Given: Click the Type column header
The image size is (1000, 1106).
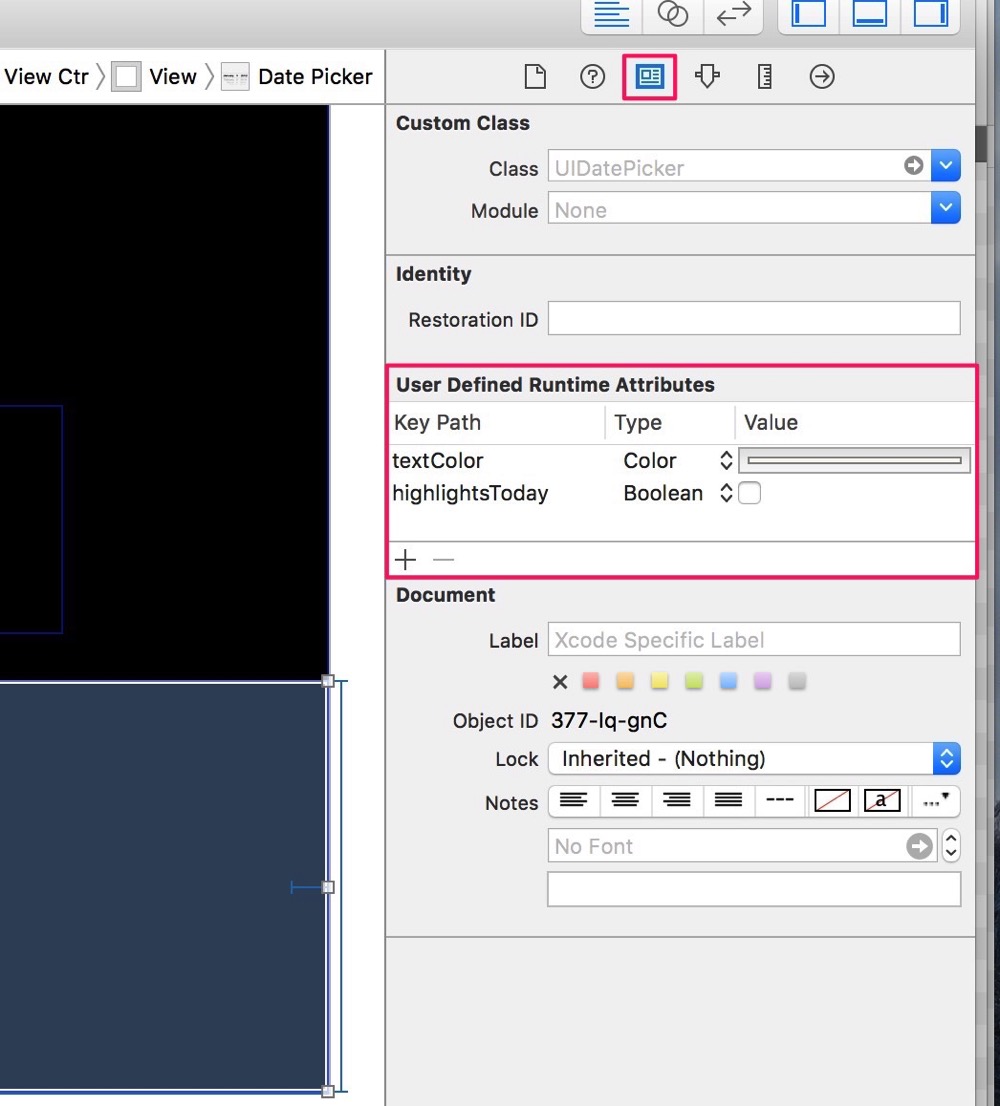Looking at the screenshot, I should (x=638, y=423).
